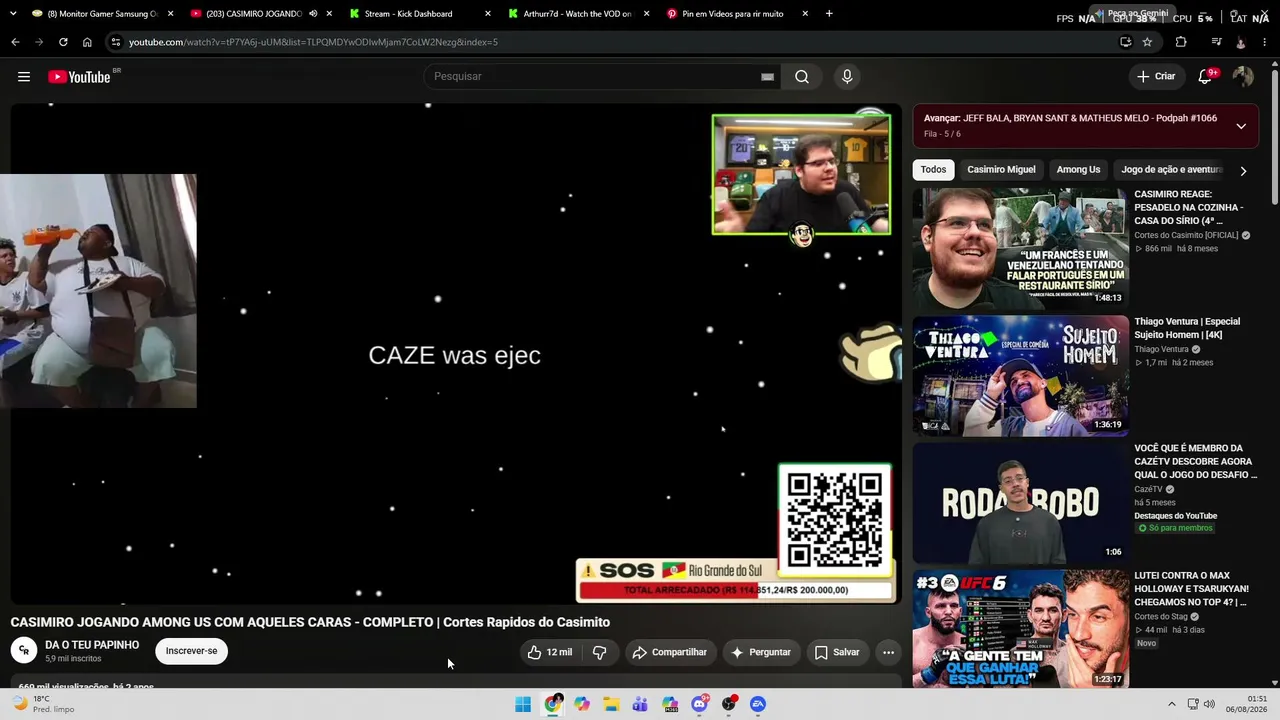Select the Todos filter chip
The image size is (1280, 720).
coord(933,170)
